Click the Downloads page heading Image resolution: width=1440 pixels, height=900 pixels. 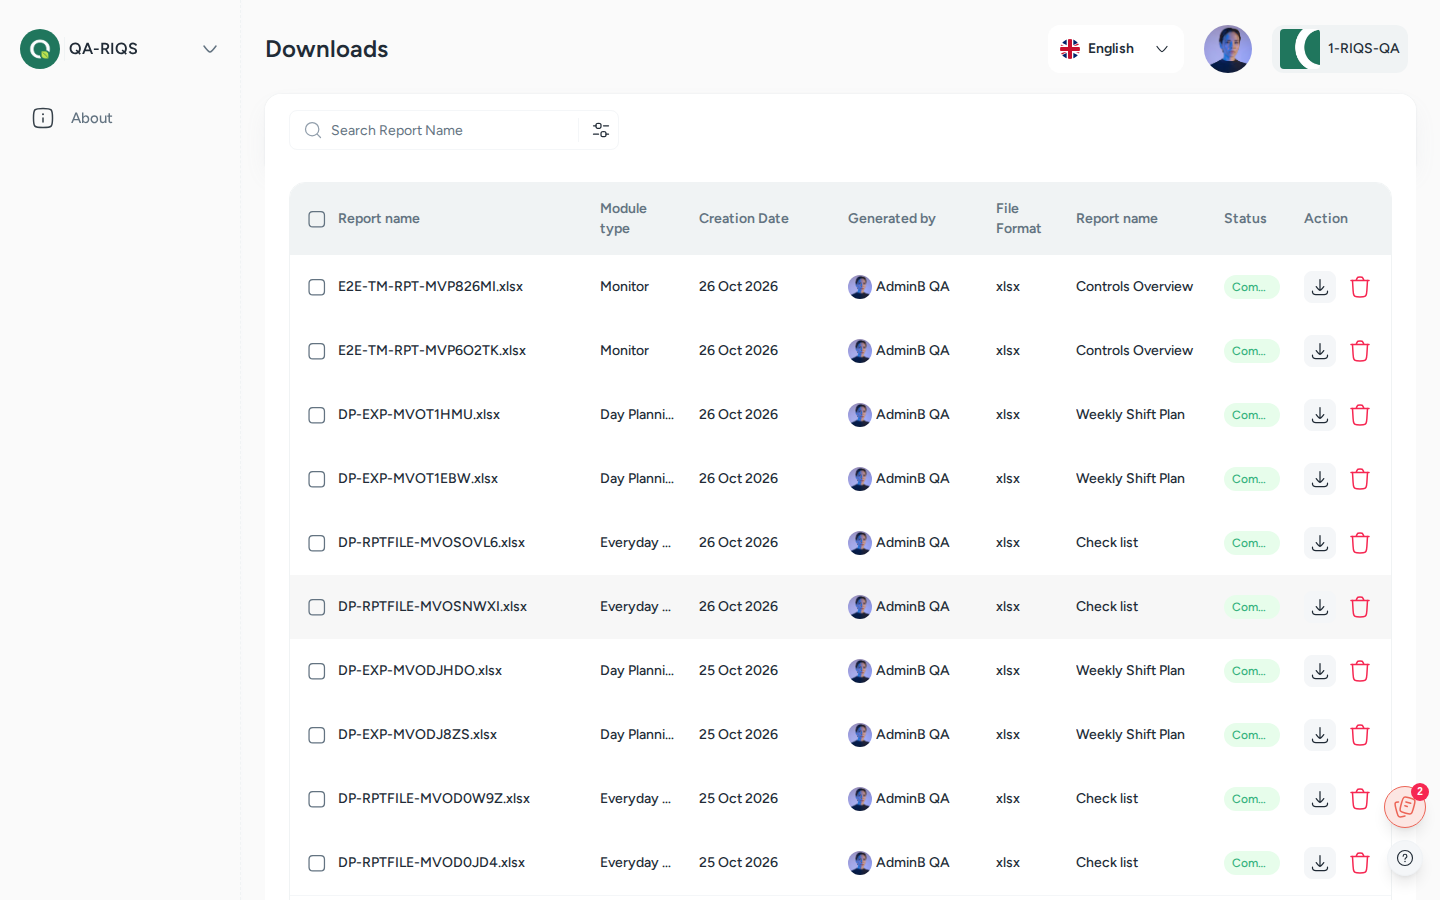coord(327,49)
